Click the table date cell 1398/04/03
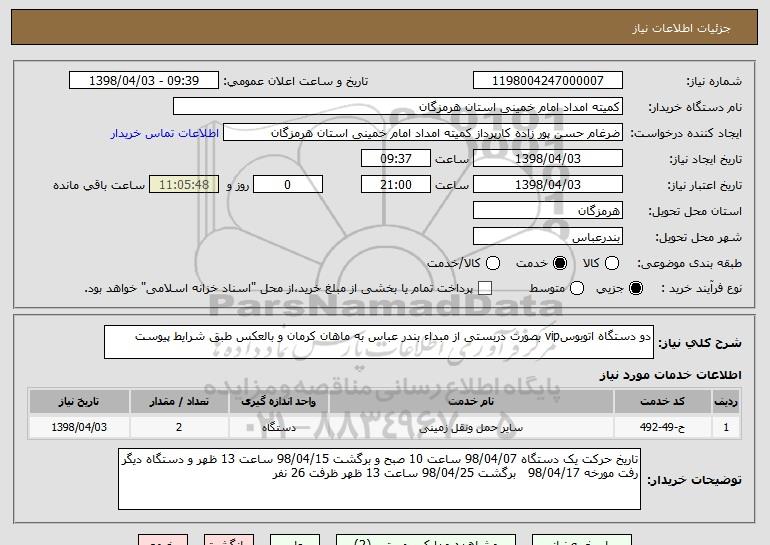The width and height of the screenshot is (770, 545). (x=79, y=427)
